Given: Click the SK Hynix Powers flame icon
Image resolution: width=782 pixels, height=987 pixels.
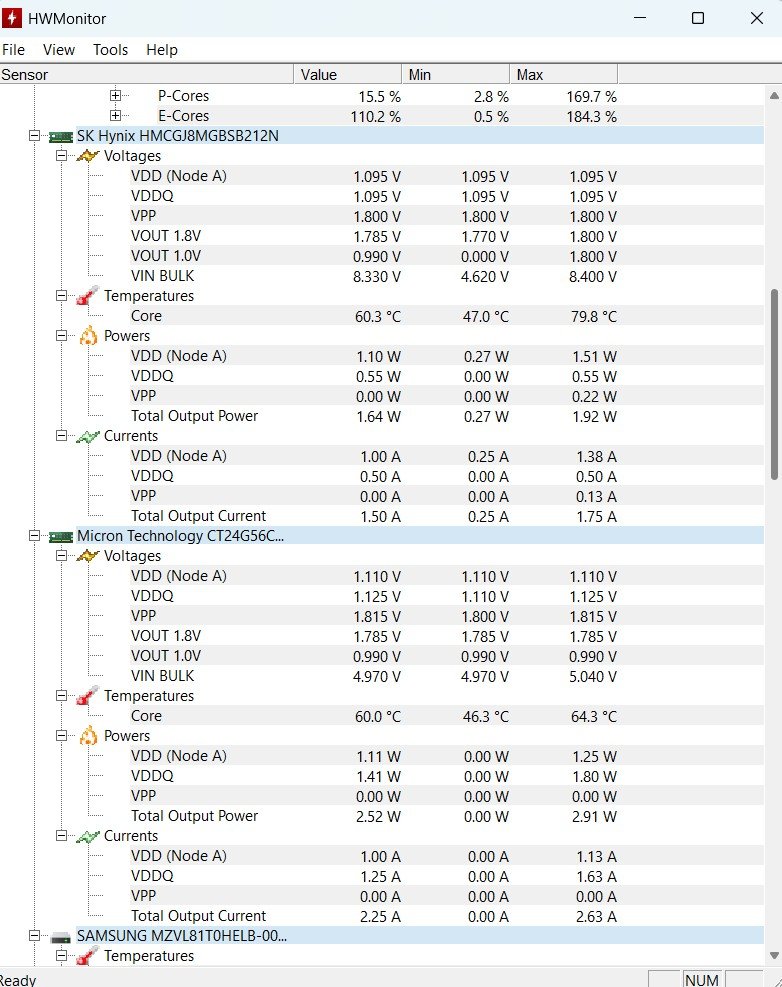Looking at the screenshot, I should [88, 336].
